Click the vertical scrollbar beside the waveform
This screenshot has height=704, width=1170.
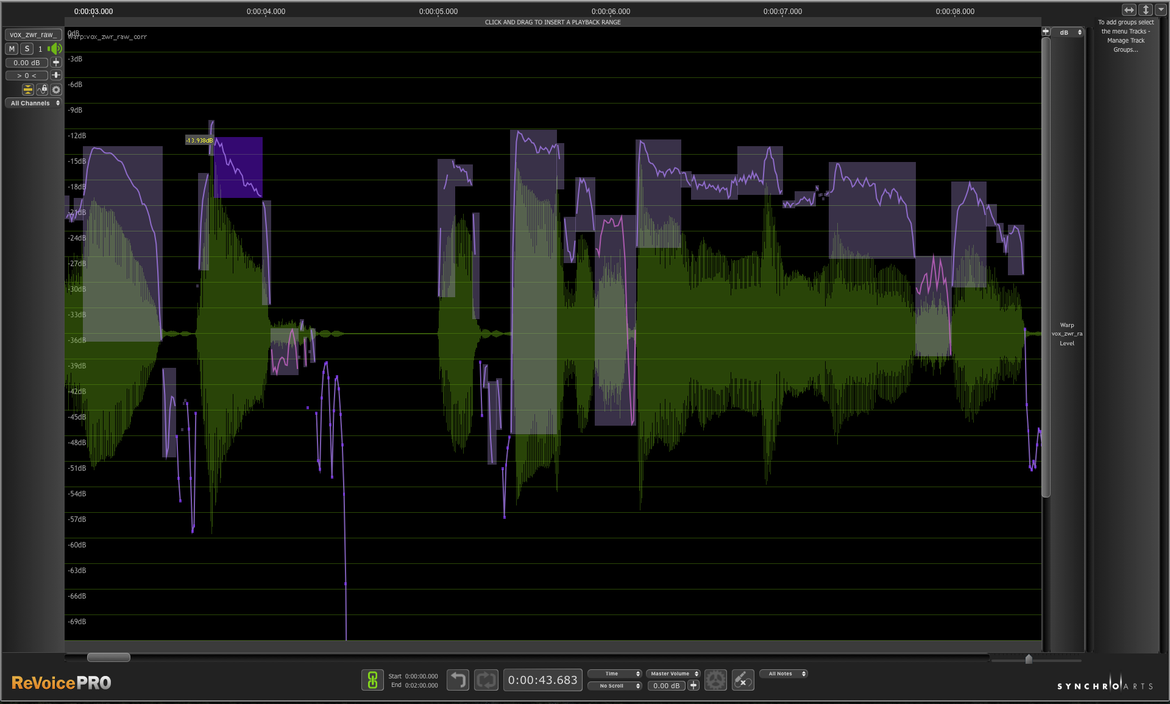click(1046, 267)
